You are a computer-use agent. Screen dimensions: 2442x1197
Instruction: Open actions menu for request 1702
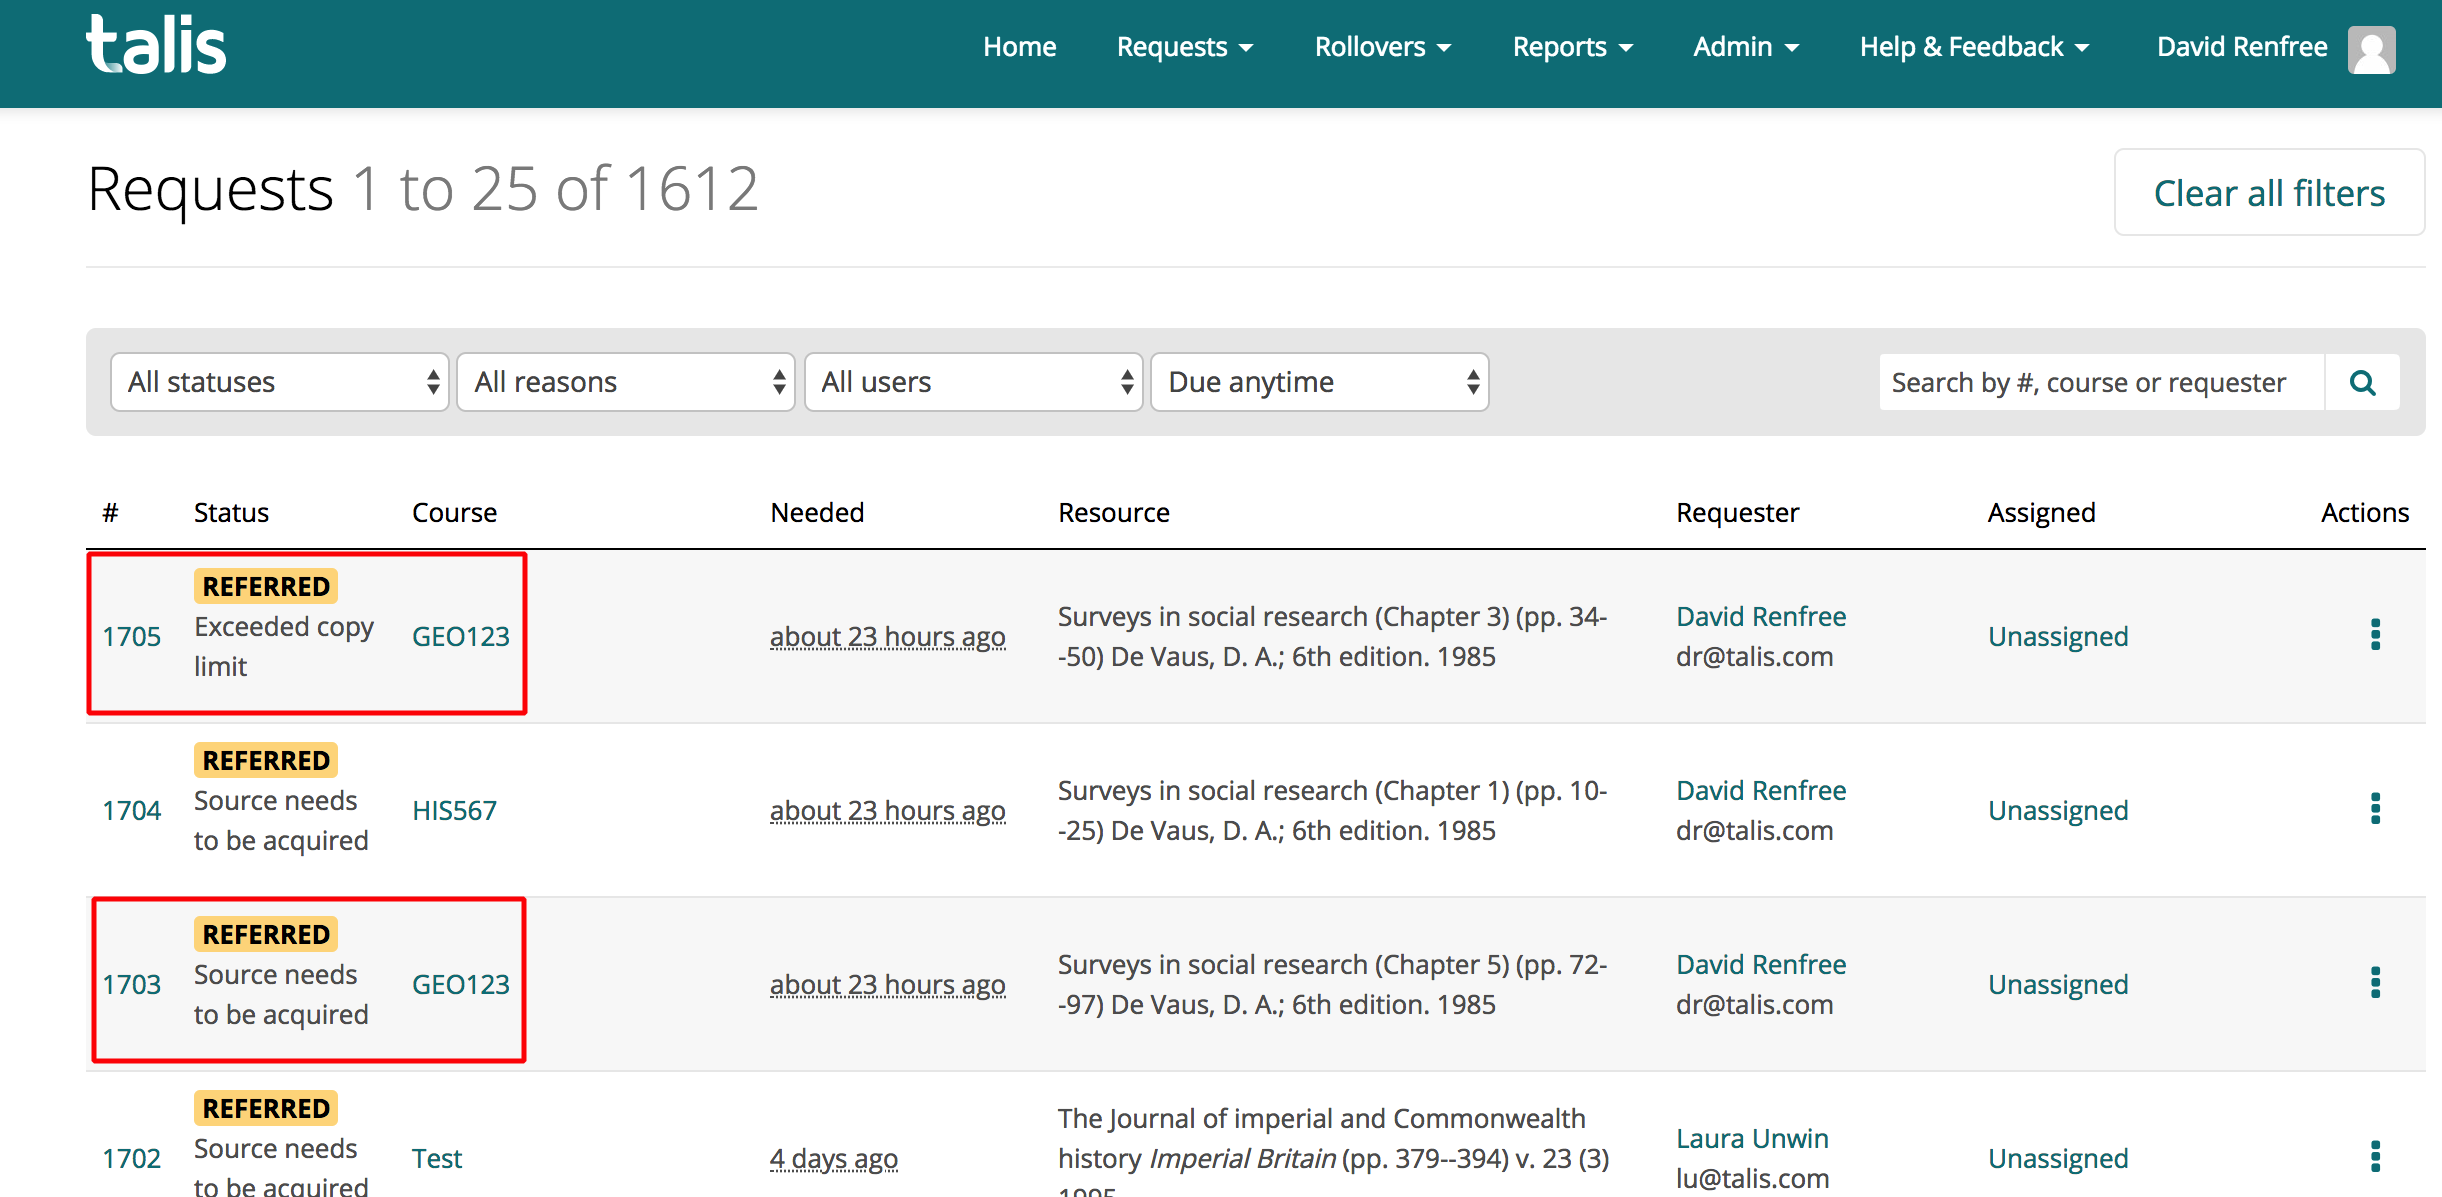(x=2374, y=1157)
